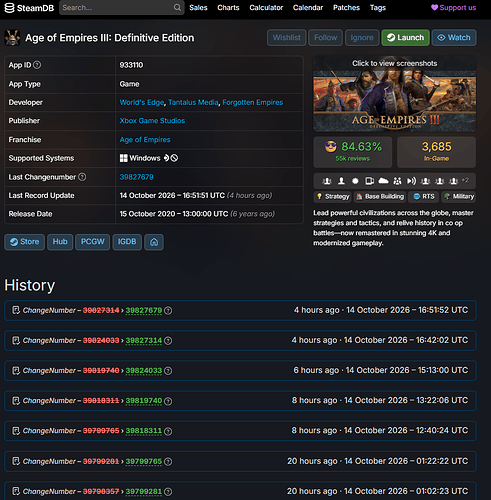Click the search magnifier icon
This screenshot has width=491, height=500.
[177, 7]
